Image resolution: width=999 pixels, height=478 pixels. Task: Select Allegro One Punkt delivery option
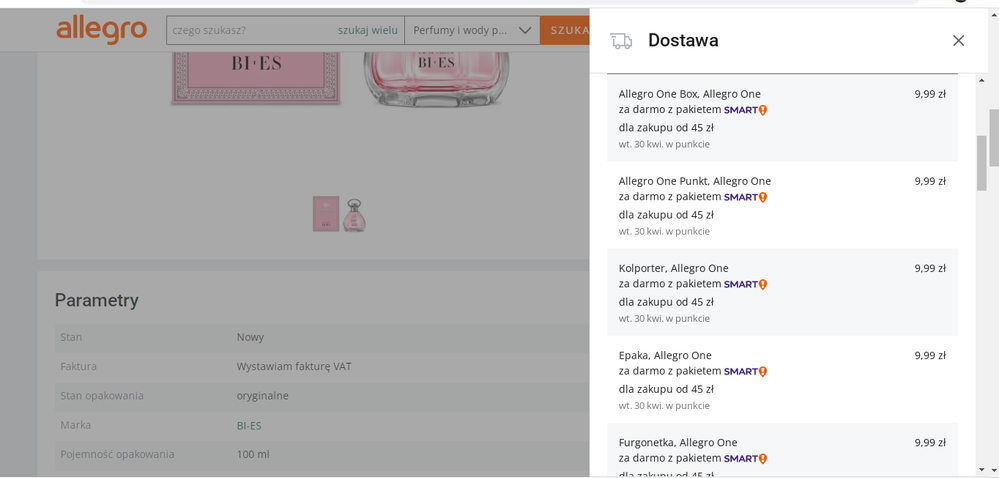[x=782, y=205]
